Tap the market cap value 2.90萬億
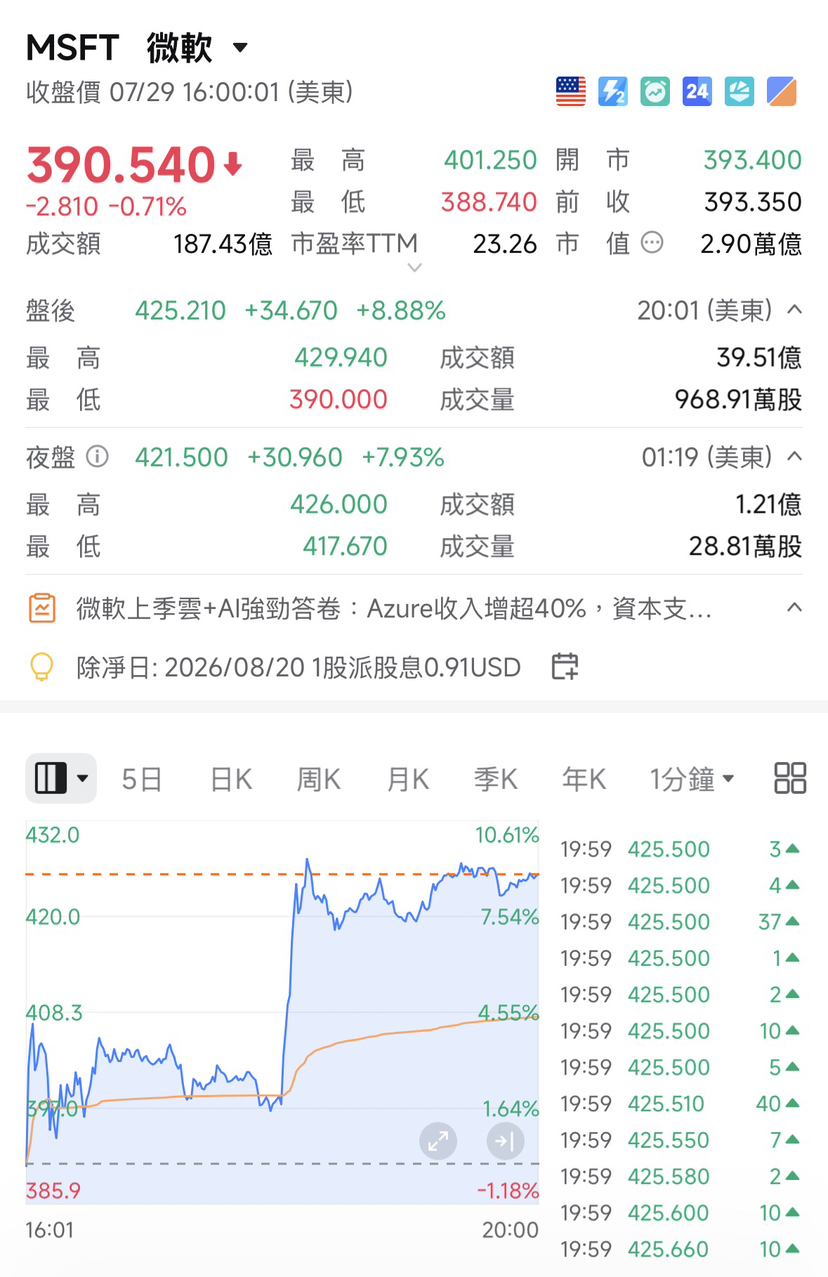This screenshot has height=1277, width=828. tap(751, 244)
